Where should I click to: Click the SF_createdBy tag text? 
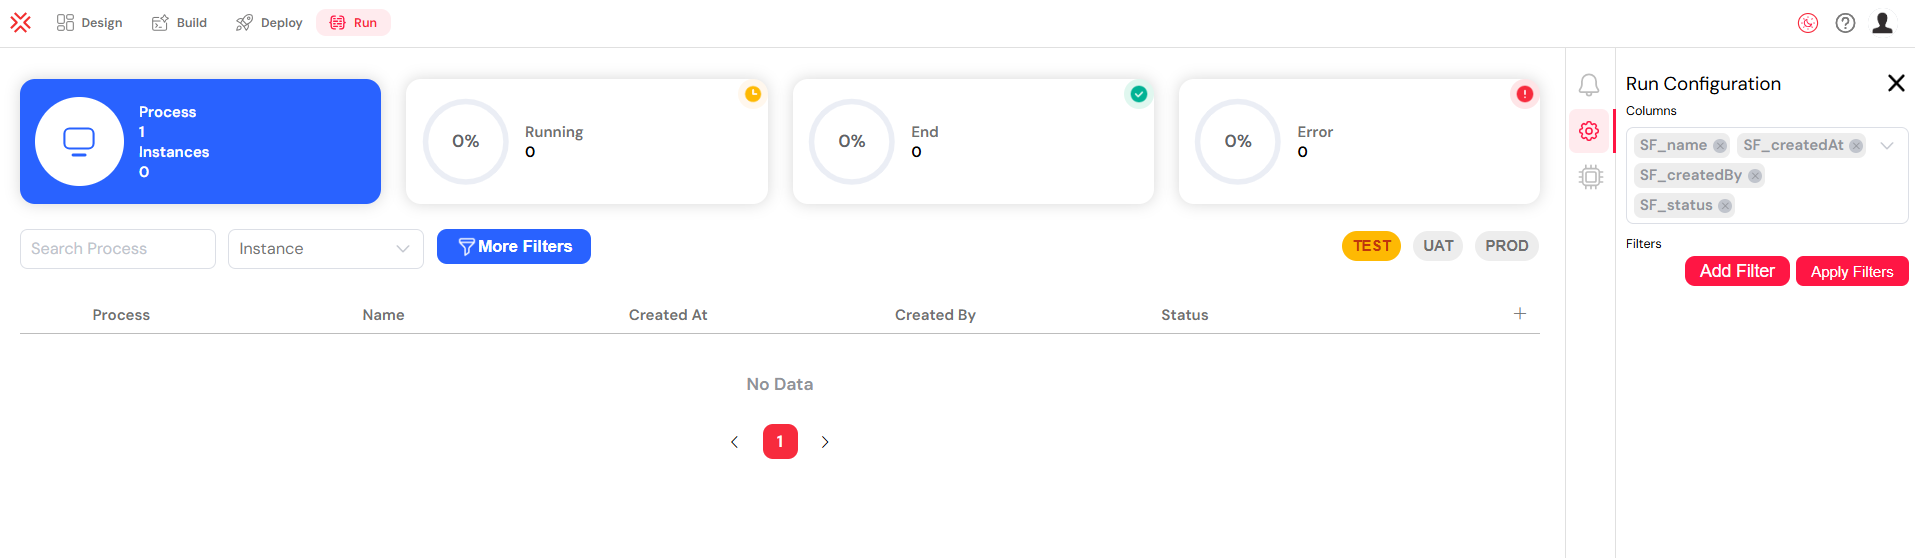[x=1690, y=175]
